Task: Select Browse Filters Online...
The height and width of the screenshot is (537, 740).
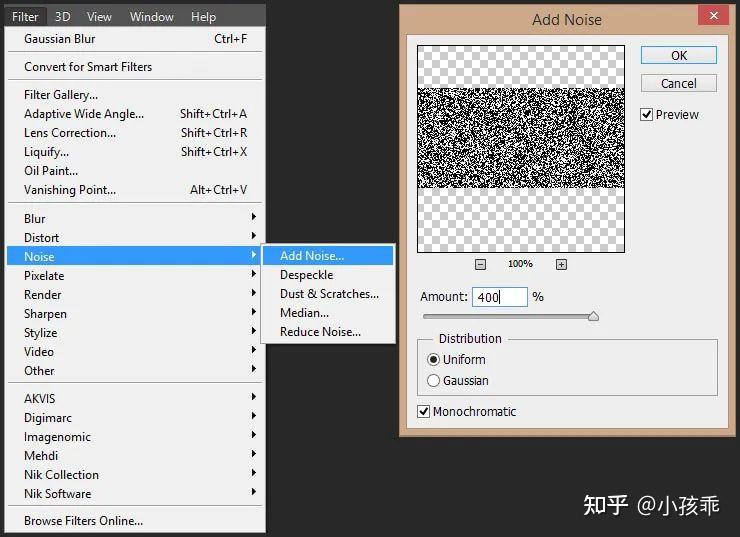Action: tap(135, 520)
